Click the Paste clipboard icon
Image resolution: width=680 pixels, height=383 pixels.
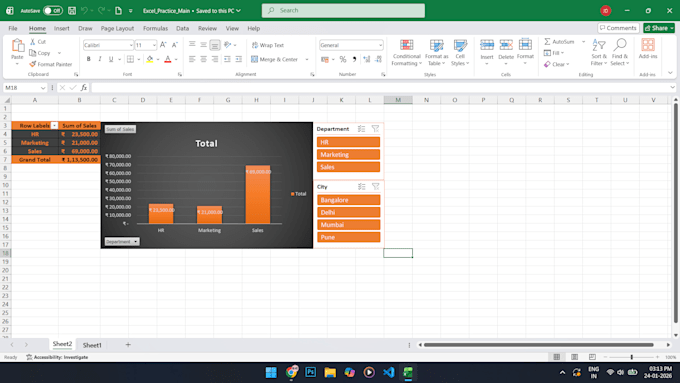(x=17, y=46)
